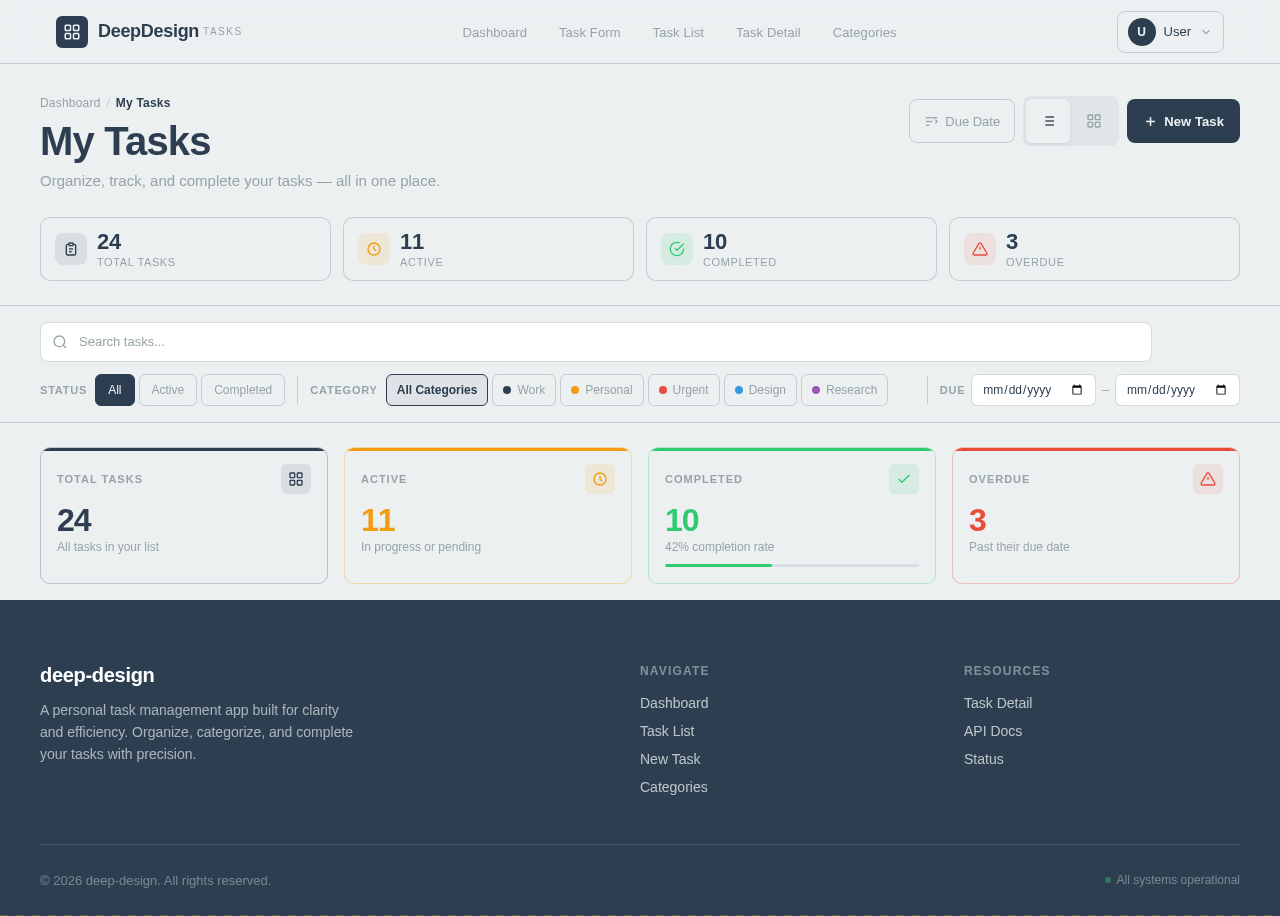1280x916 pixels.
Task: Filter status by Completed
Action: point(243,390)
